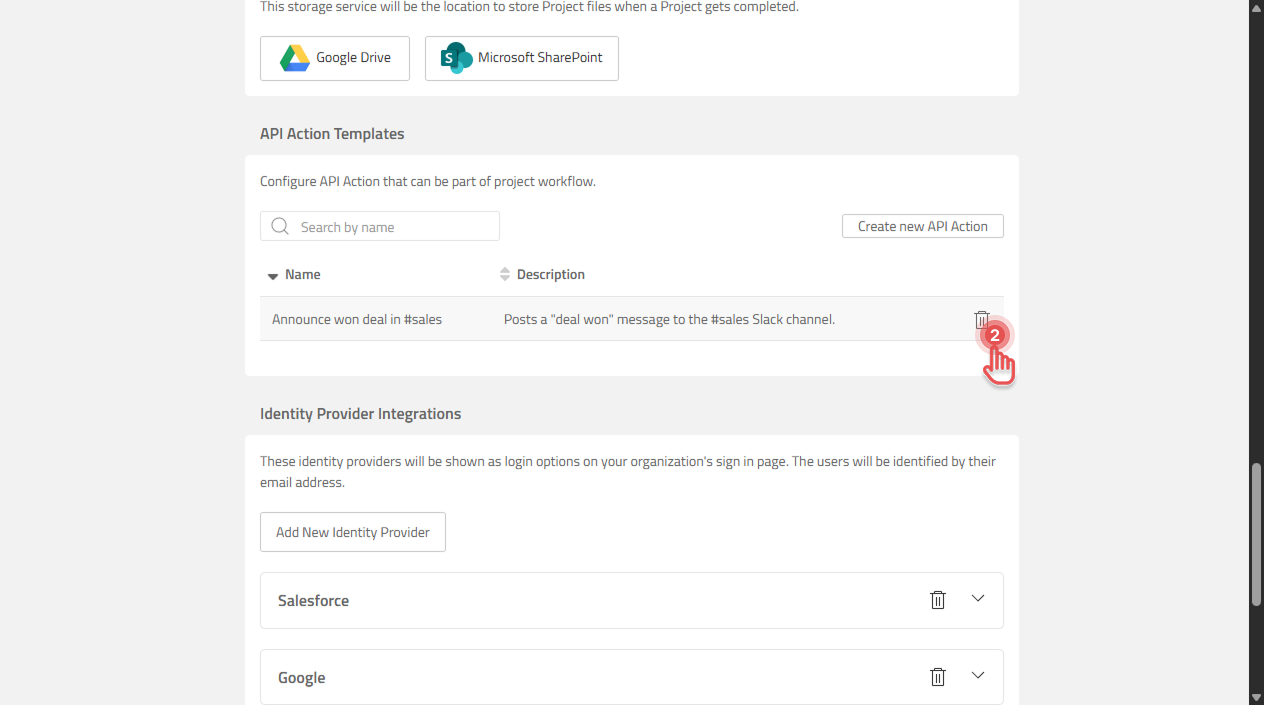This screenshot has height=705, width=1264.
Task: Open Announce won deal in #sales row
Action: click(x=632, y=319)
